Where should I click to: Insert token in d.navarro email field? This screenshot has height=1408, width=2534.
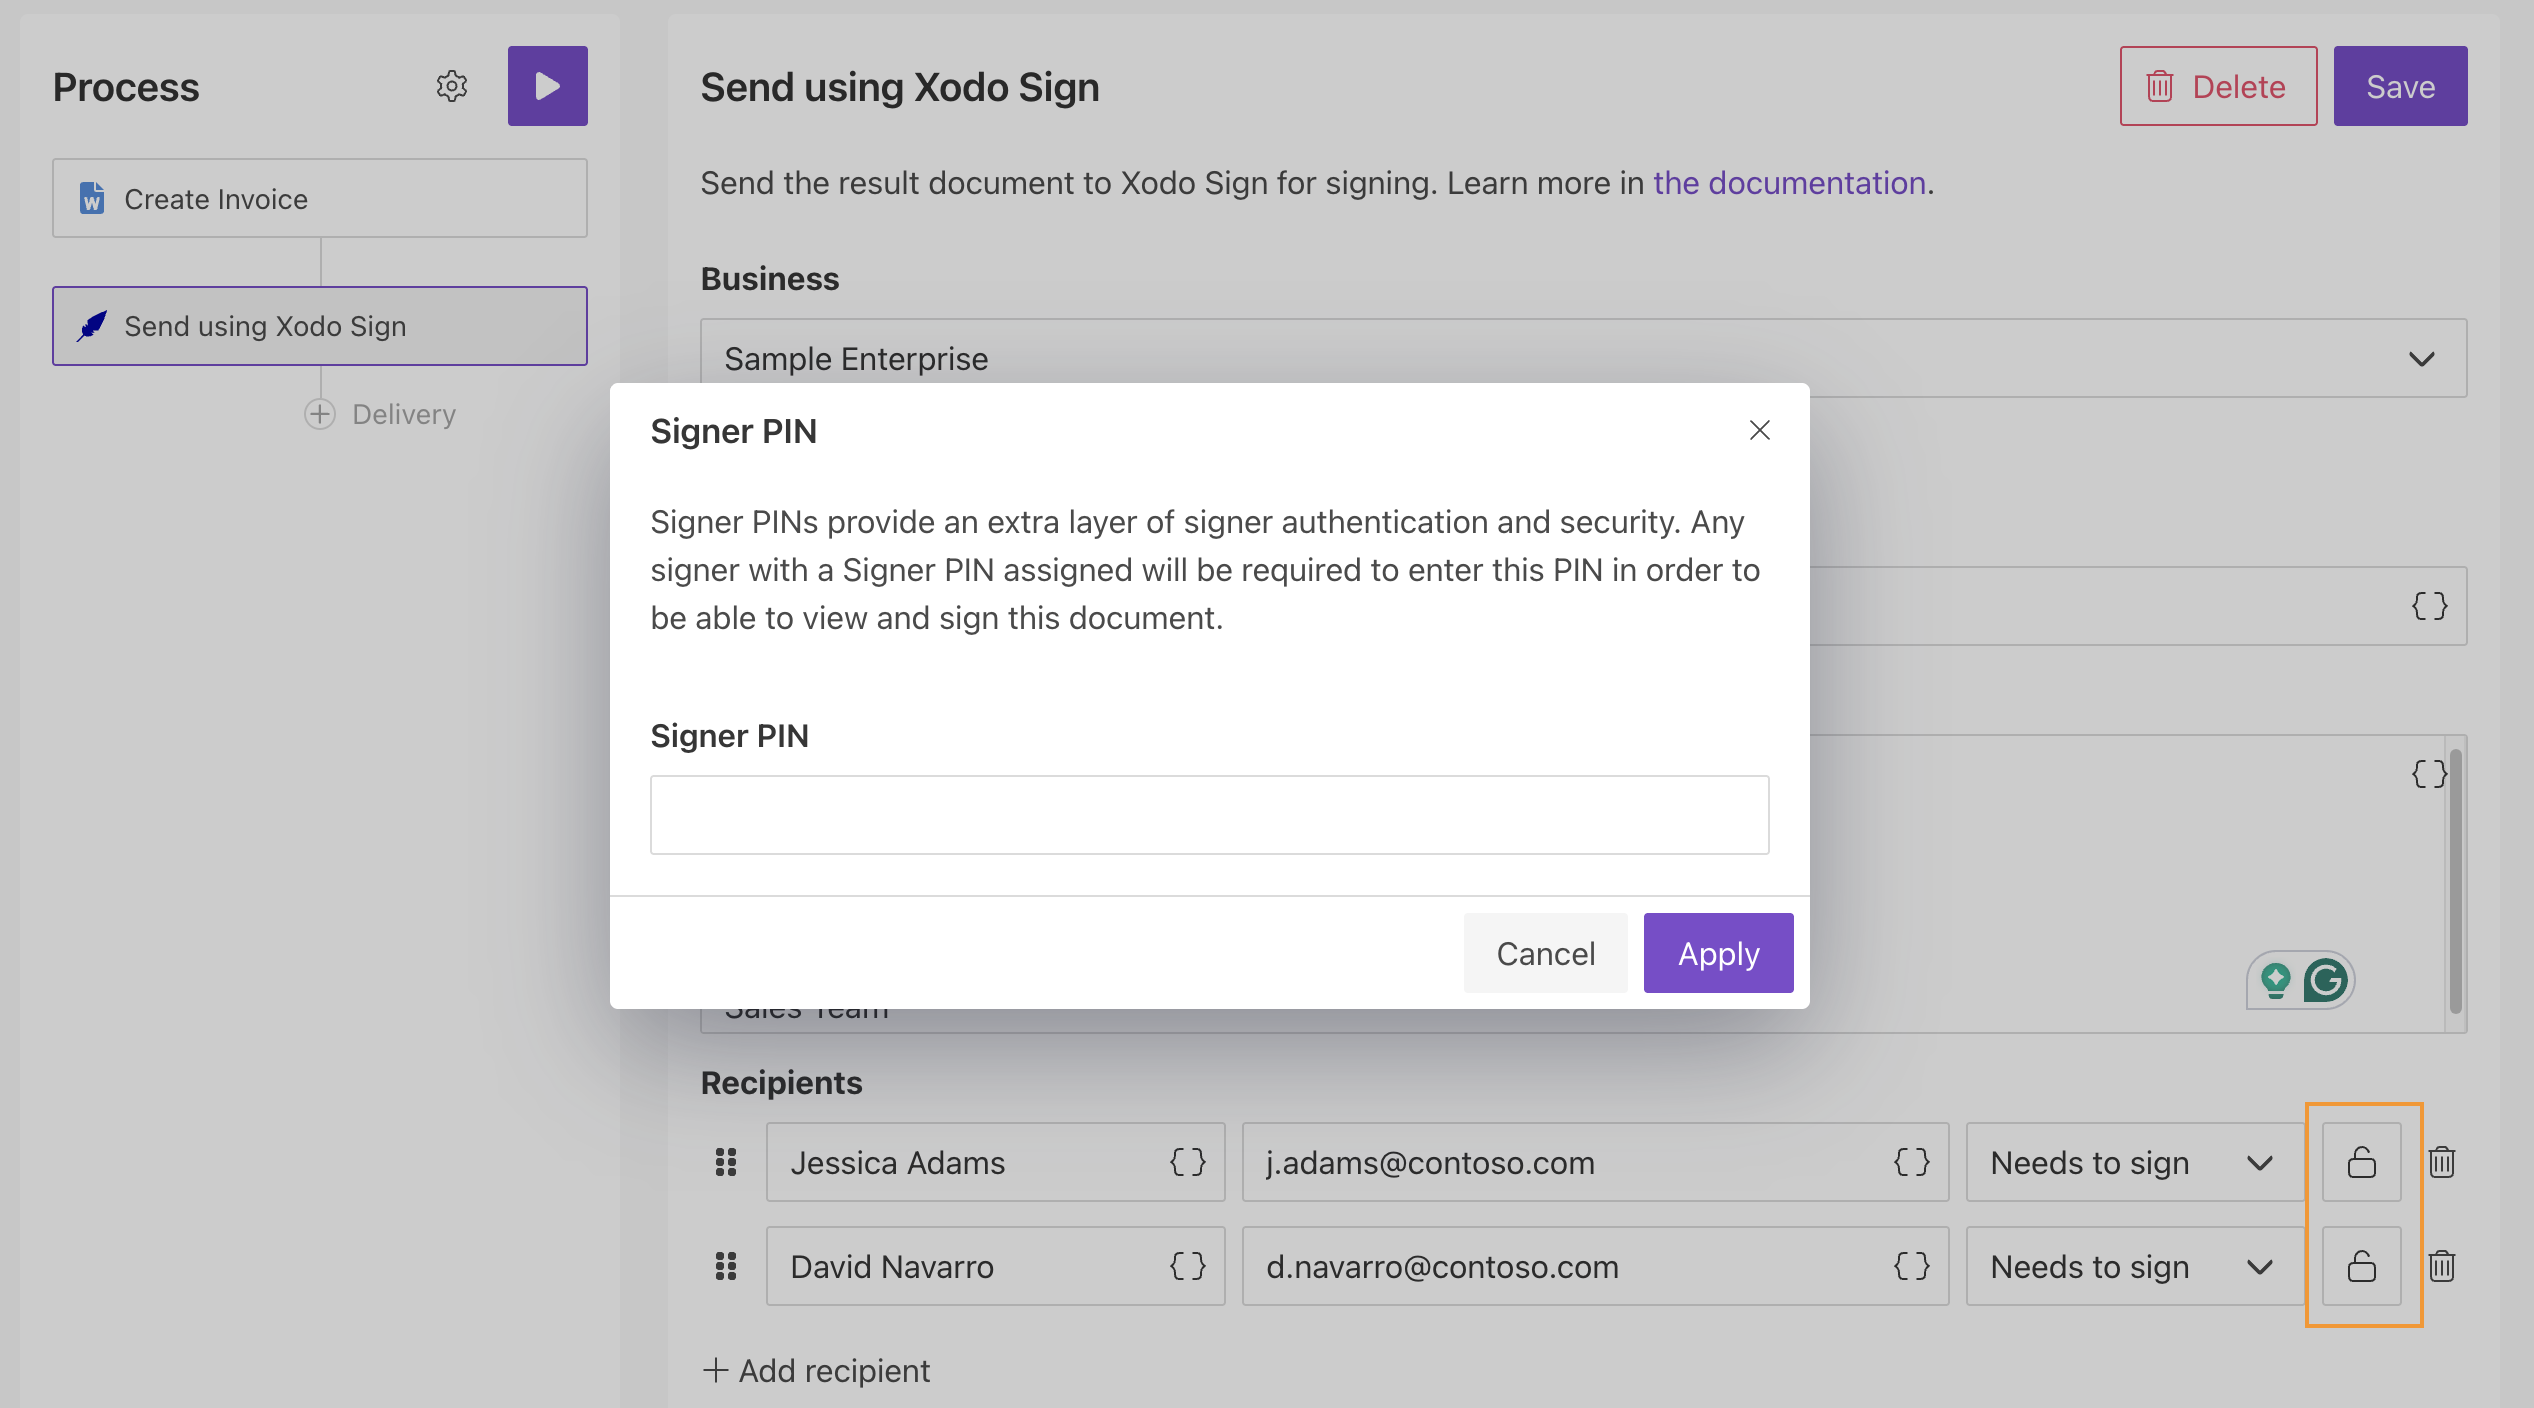(x=1912, y=1266)
